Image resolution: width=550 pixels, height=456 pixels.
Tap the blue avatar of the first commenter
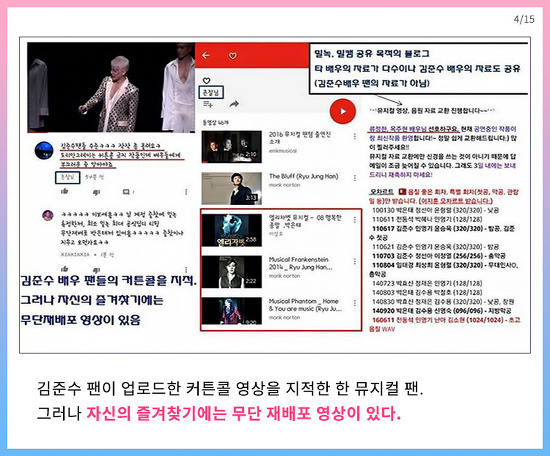[x=44, y=150]
